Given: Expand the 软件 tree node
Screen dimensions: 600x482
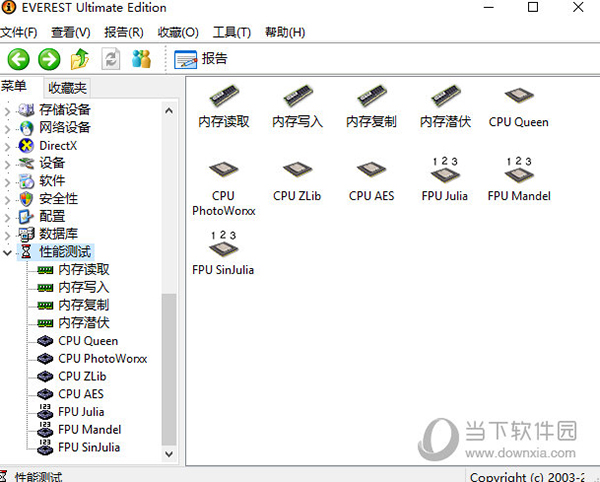Looking at the screenshot, I should click(7, 182).
